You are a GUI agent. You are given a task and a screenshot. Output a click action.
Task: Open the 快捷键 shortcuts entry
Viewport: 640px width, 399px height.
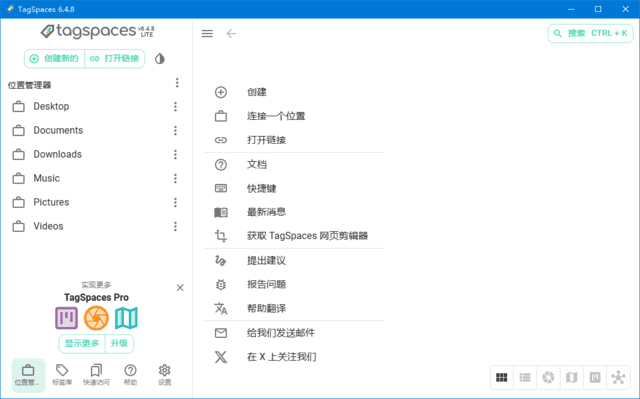[x=294, y=188]
